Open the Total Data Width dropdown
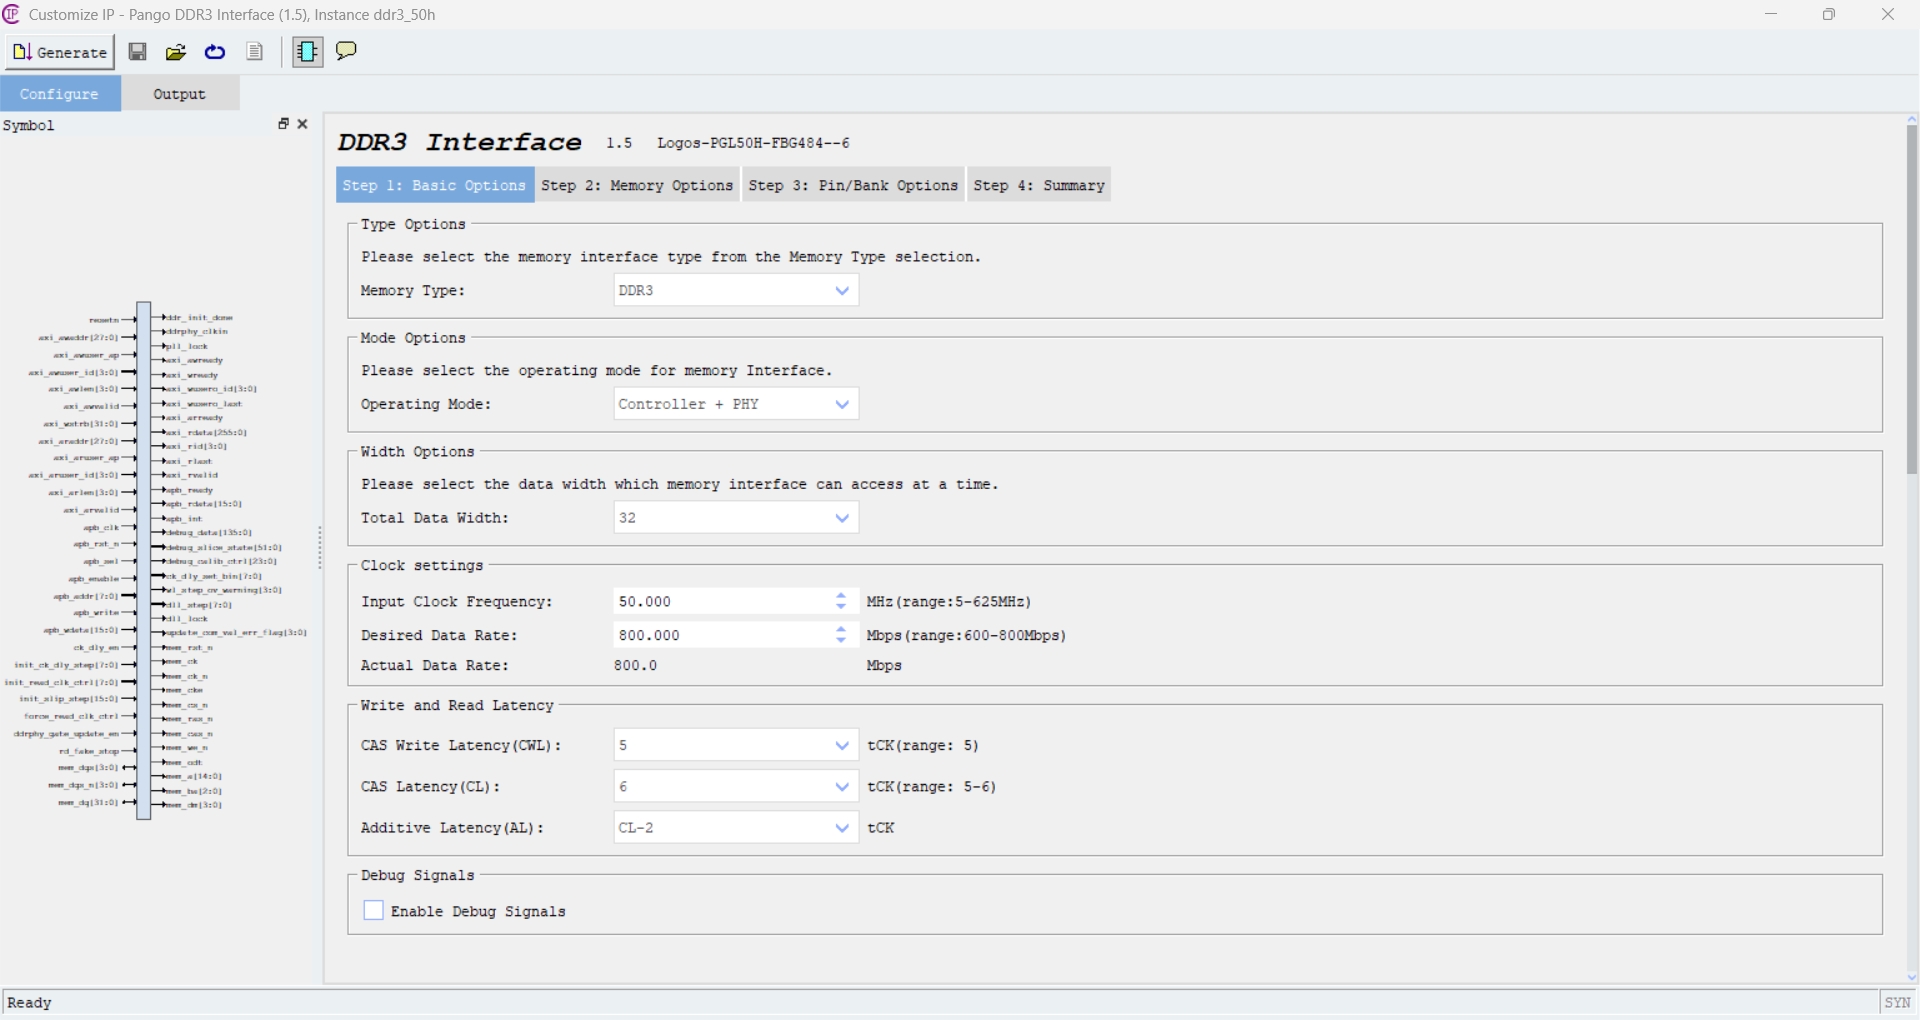 point(736,518)
